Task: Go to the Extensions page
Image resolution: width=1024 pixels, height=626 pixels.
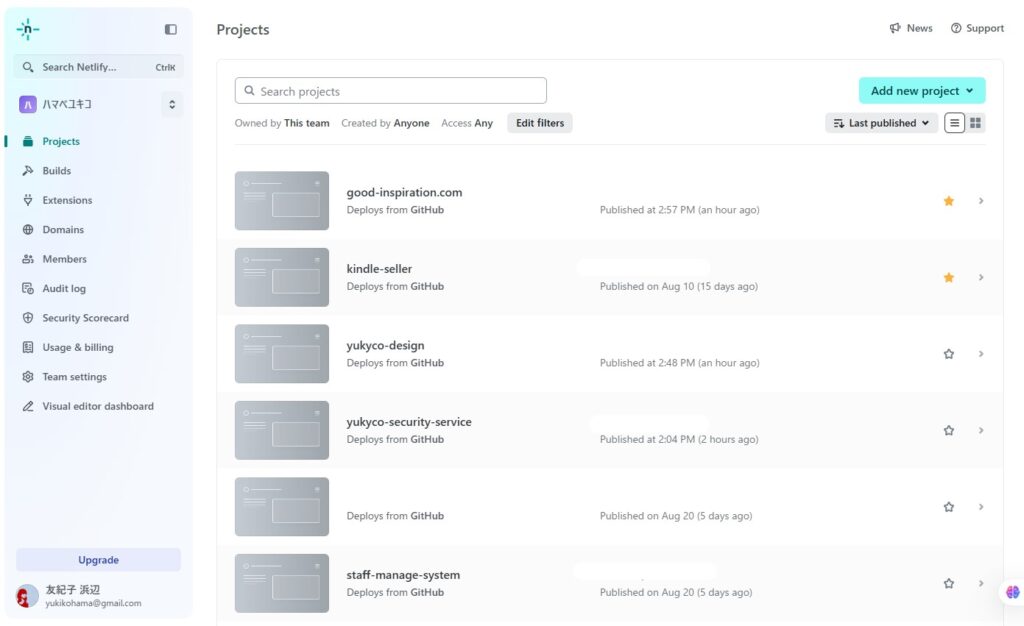Action: pyautogui.click(x=67, y=200)
